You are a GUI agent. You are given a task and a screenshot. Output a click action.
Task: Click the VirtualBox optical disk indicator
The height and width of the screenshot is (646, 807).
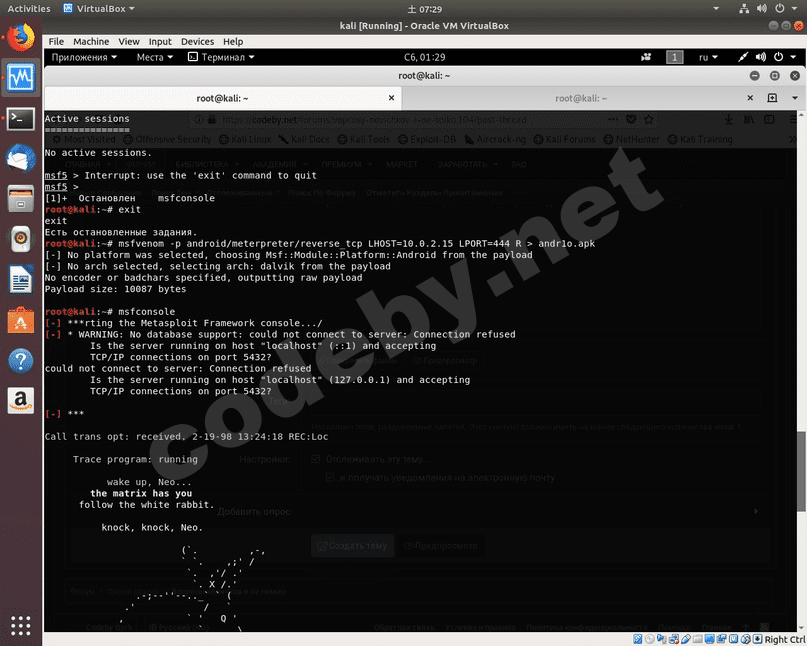pos(650,639)
